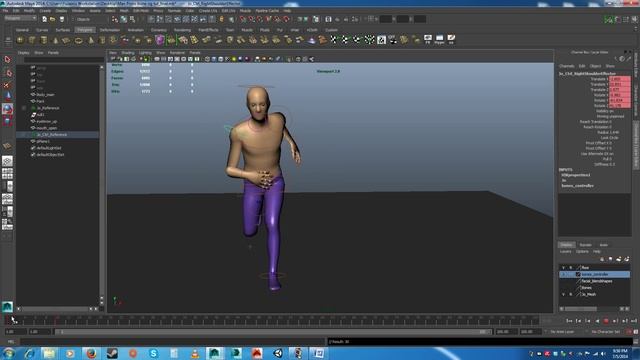
Task: Select the facial_blendshapes layer
Action: pos(597,281)
